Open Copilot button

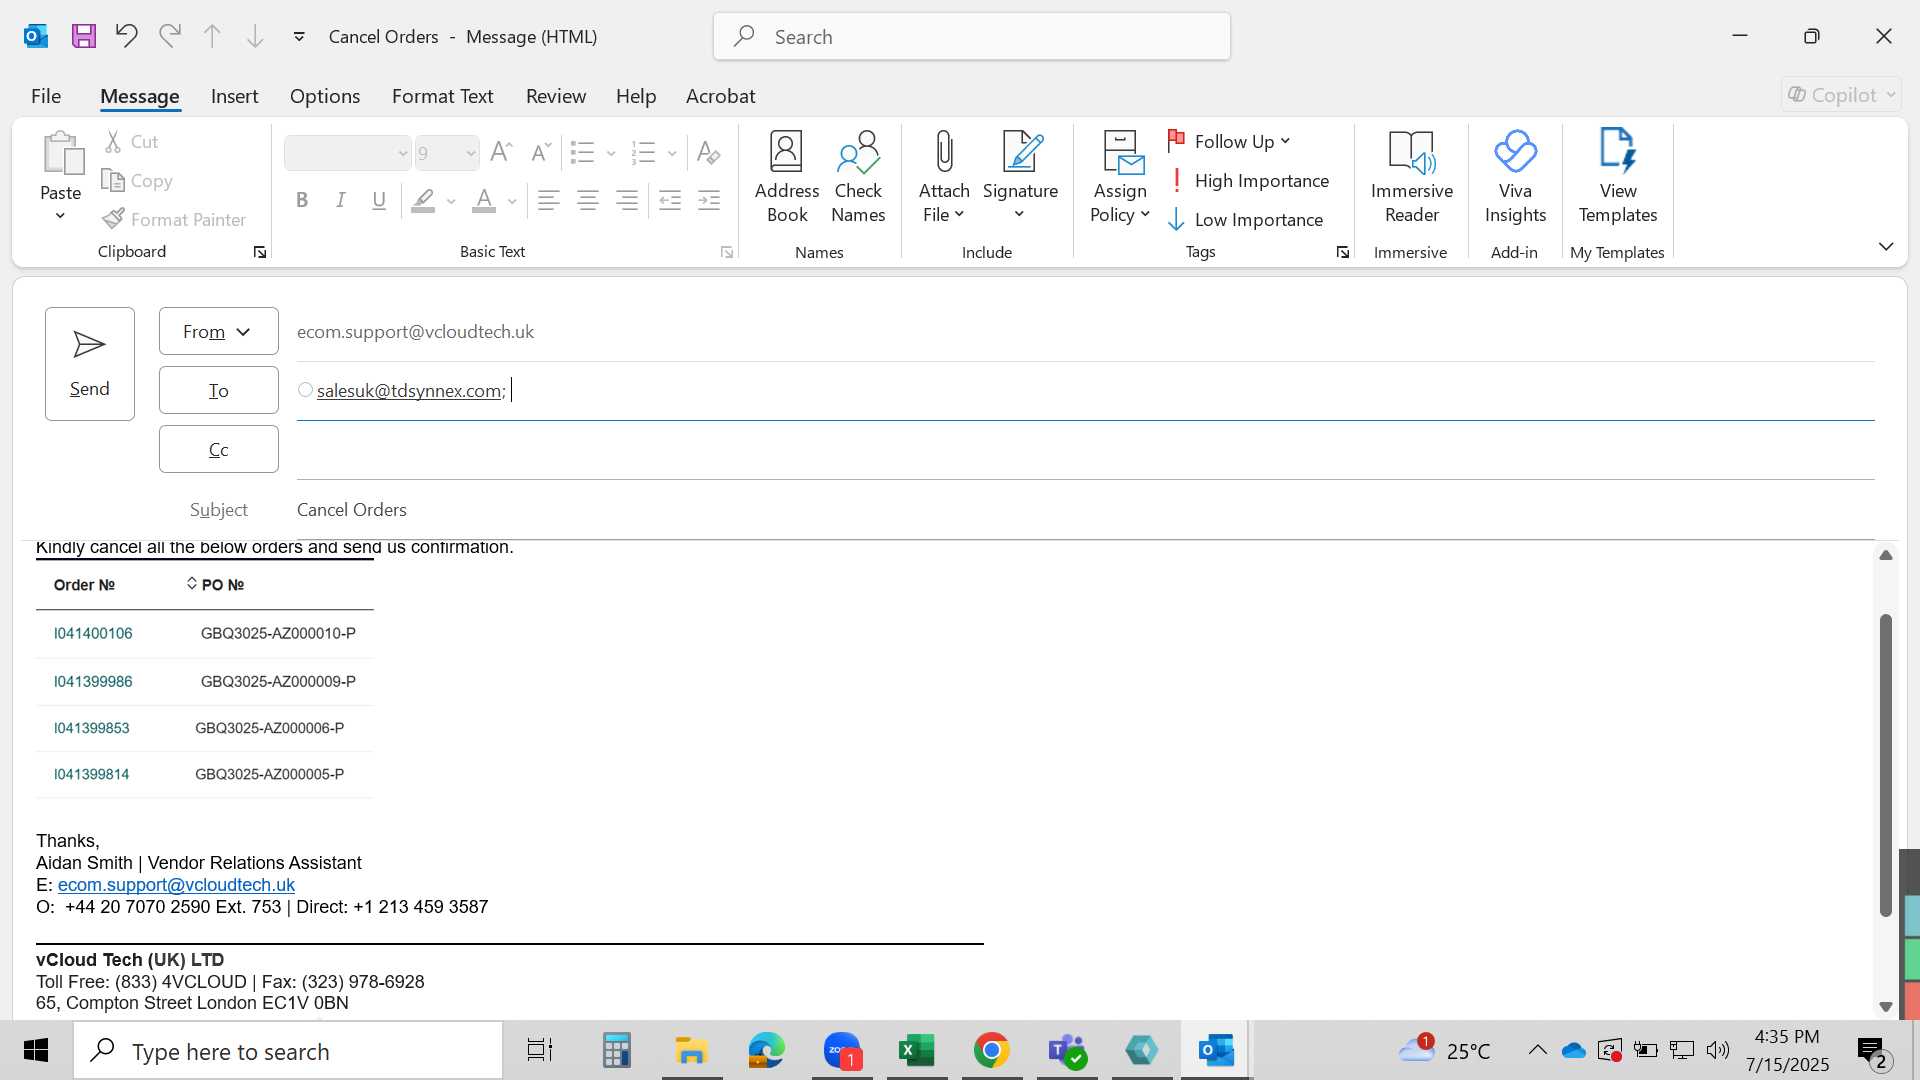(x=1841, y=95)
